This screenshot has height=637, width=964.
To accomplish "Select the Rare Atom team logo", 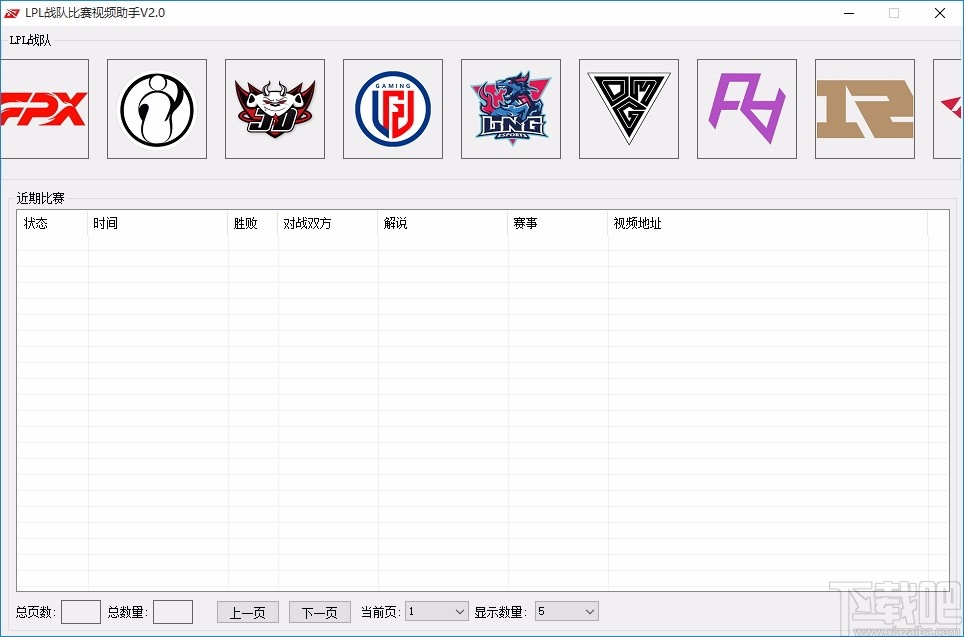I will pyautogui.click(x=747, y=108).
